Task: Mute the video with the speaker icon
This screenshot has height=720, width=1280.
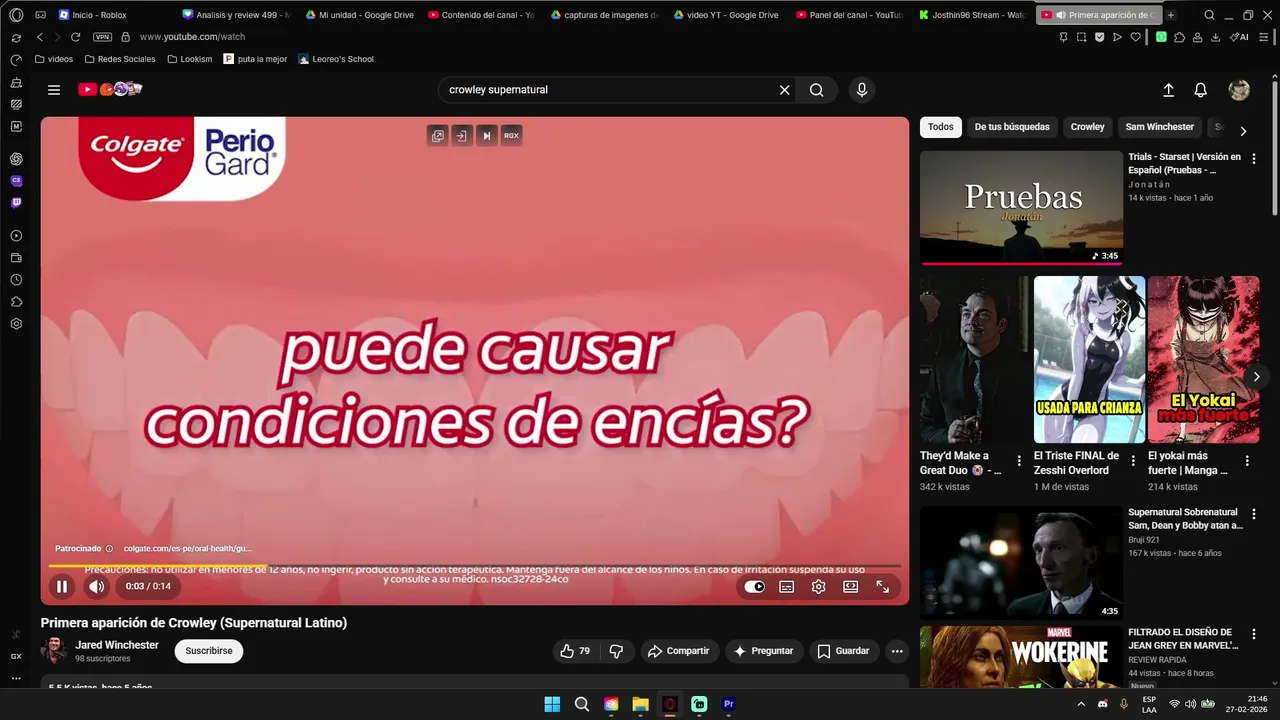Action: pyautogui.click(x=97, y=587)
